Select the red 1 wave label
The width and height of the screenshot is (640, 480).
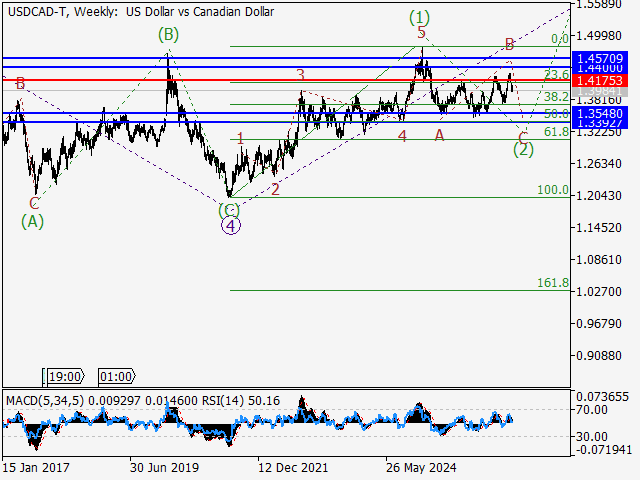tap(240, 139)
